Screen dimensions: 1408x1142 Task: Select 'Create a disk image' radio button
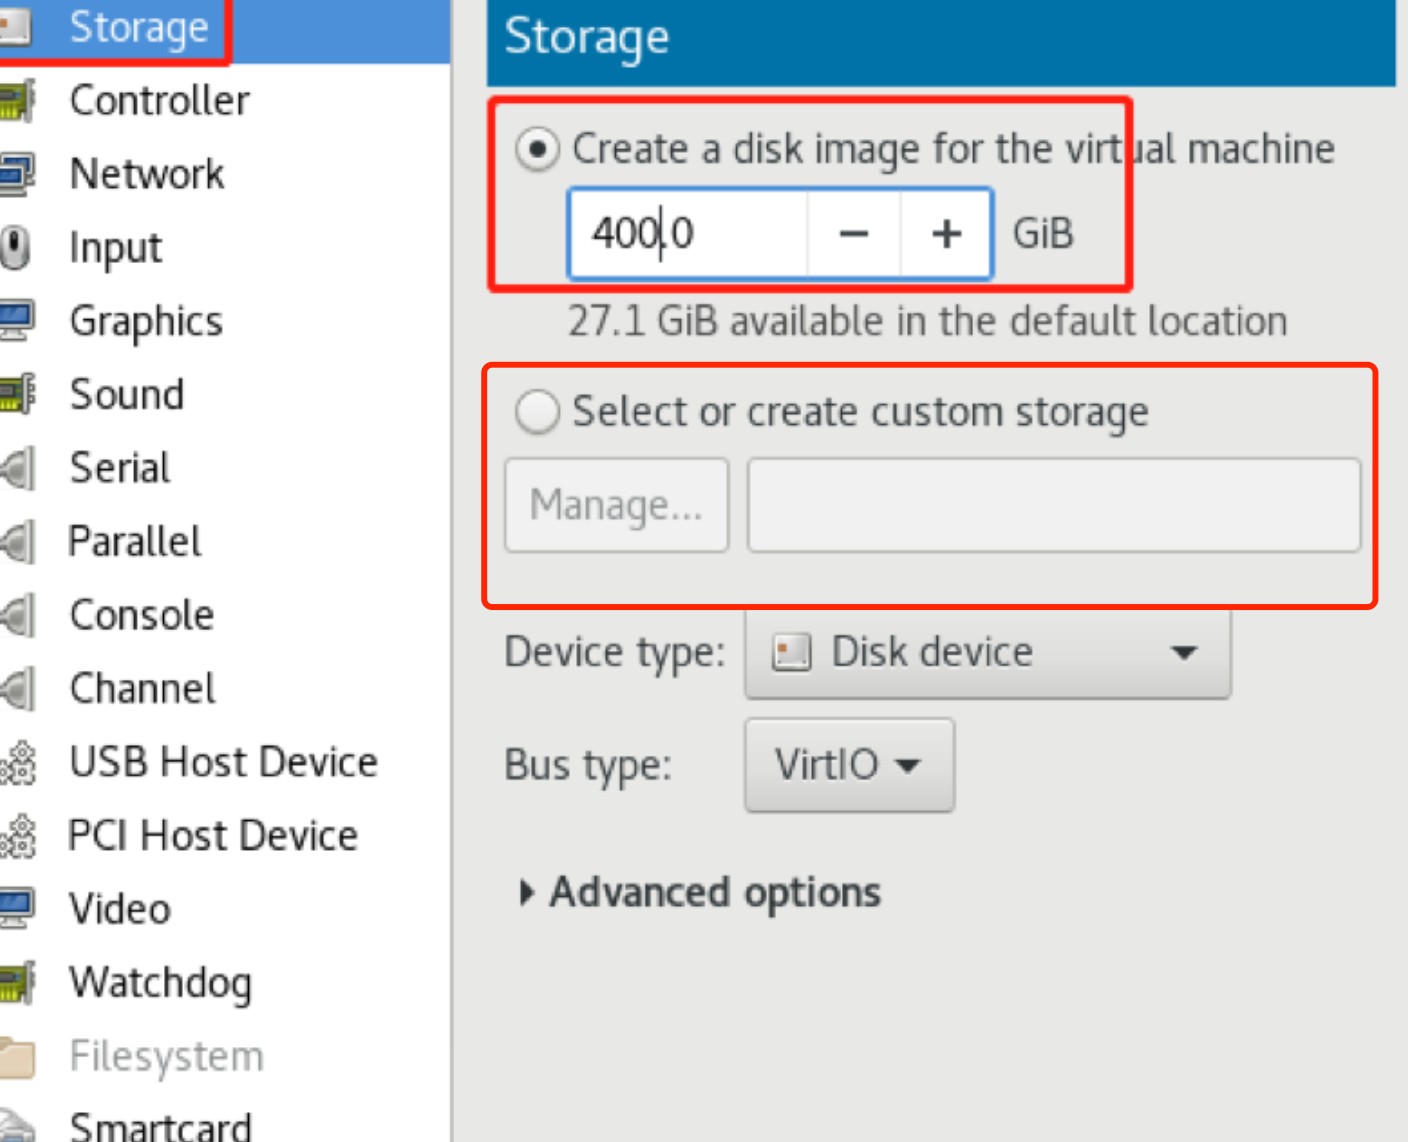537,150
